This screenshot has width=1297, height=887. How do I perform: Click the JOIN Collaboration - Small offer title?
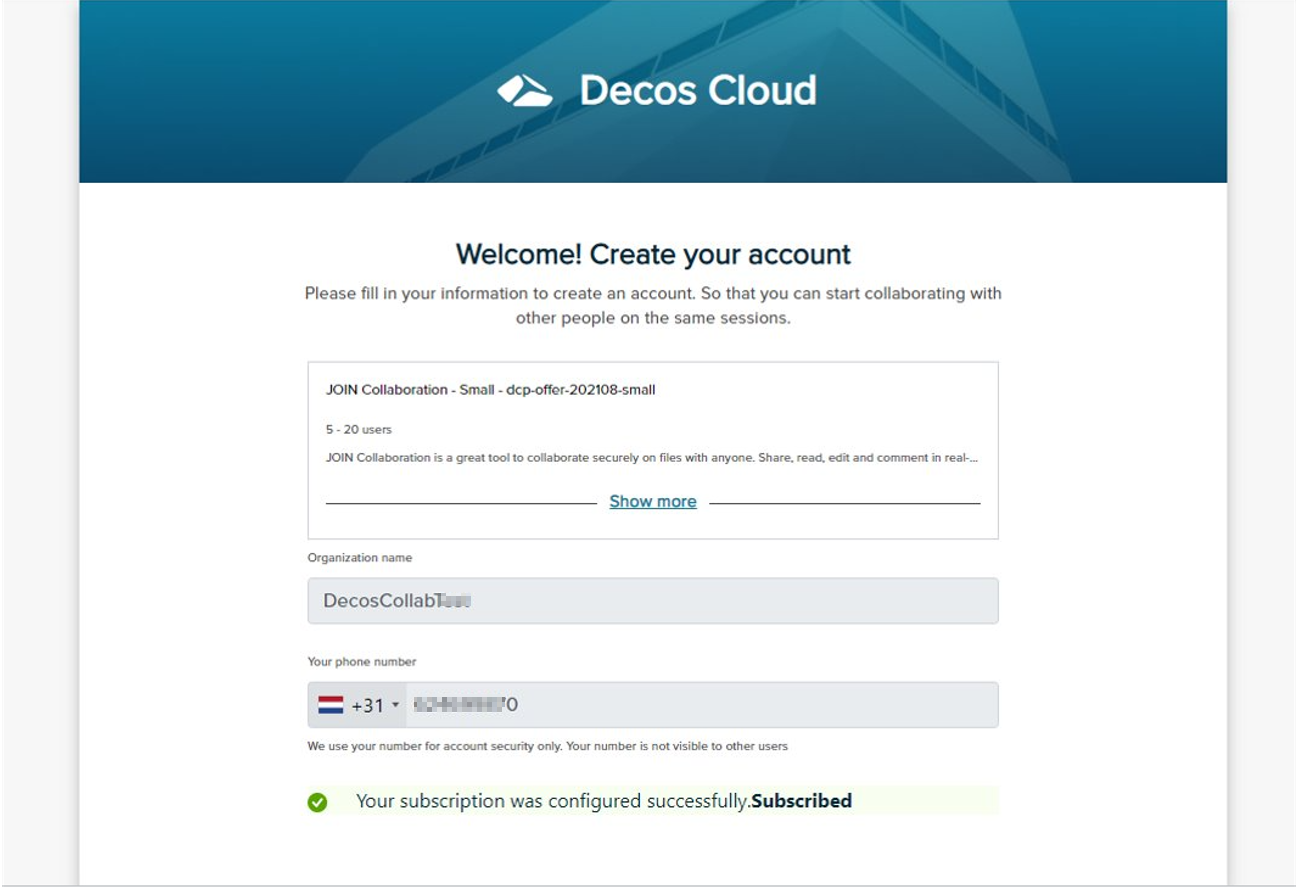(x=490, y=390)
